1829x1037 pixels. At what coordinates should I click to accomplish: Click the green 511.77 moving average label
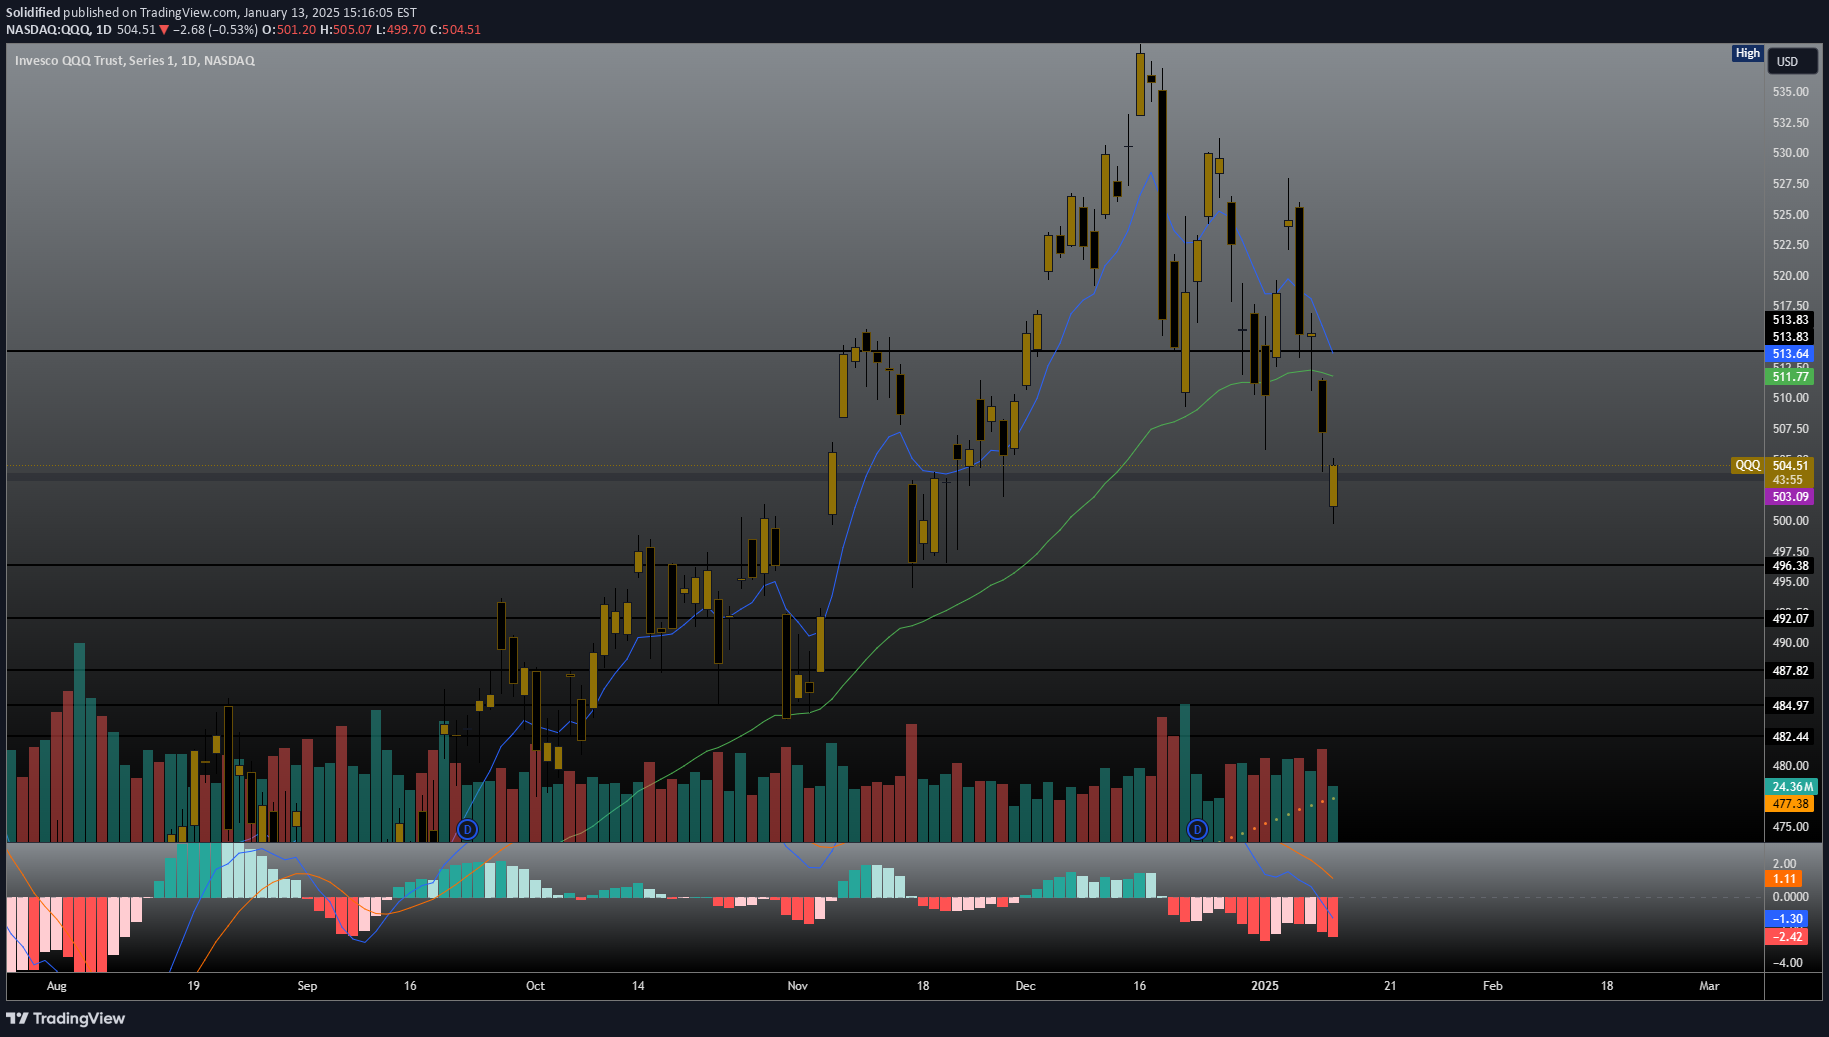[1790, 377]
